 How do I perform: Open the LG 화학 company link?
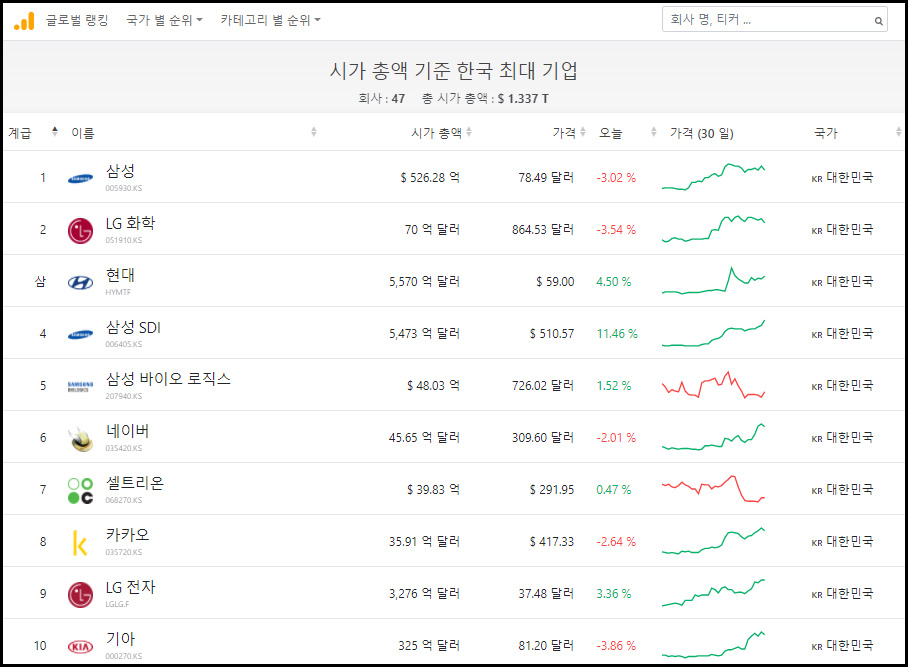click(x=130, y=223)
